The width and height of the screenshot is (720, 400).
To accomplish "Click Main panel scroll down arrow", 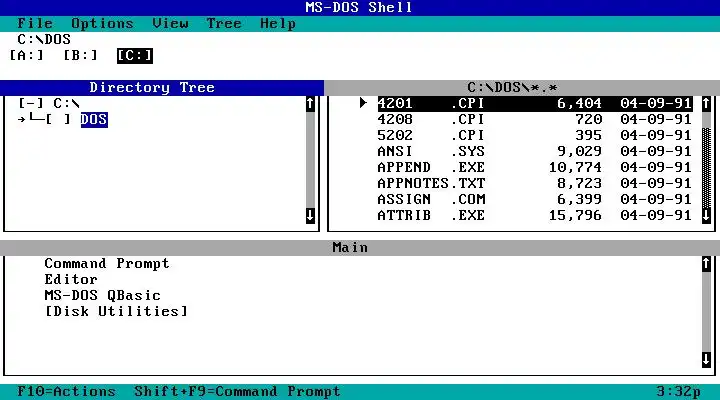I will click(706, 359).
